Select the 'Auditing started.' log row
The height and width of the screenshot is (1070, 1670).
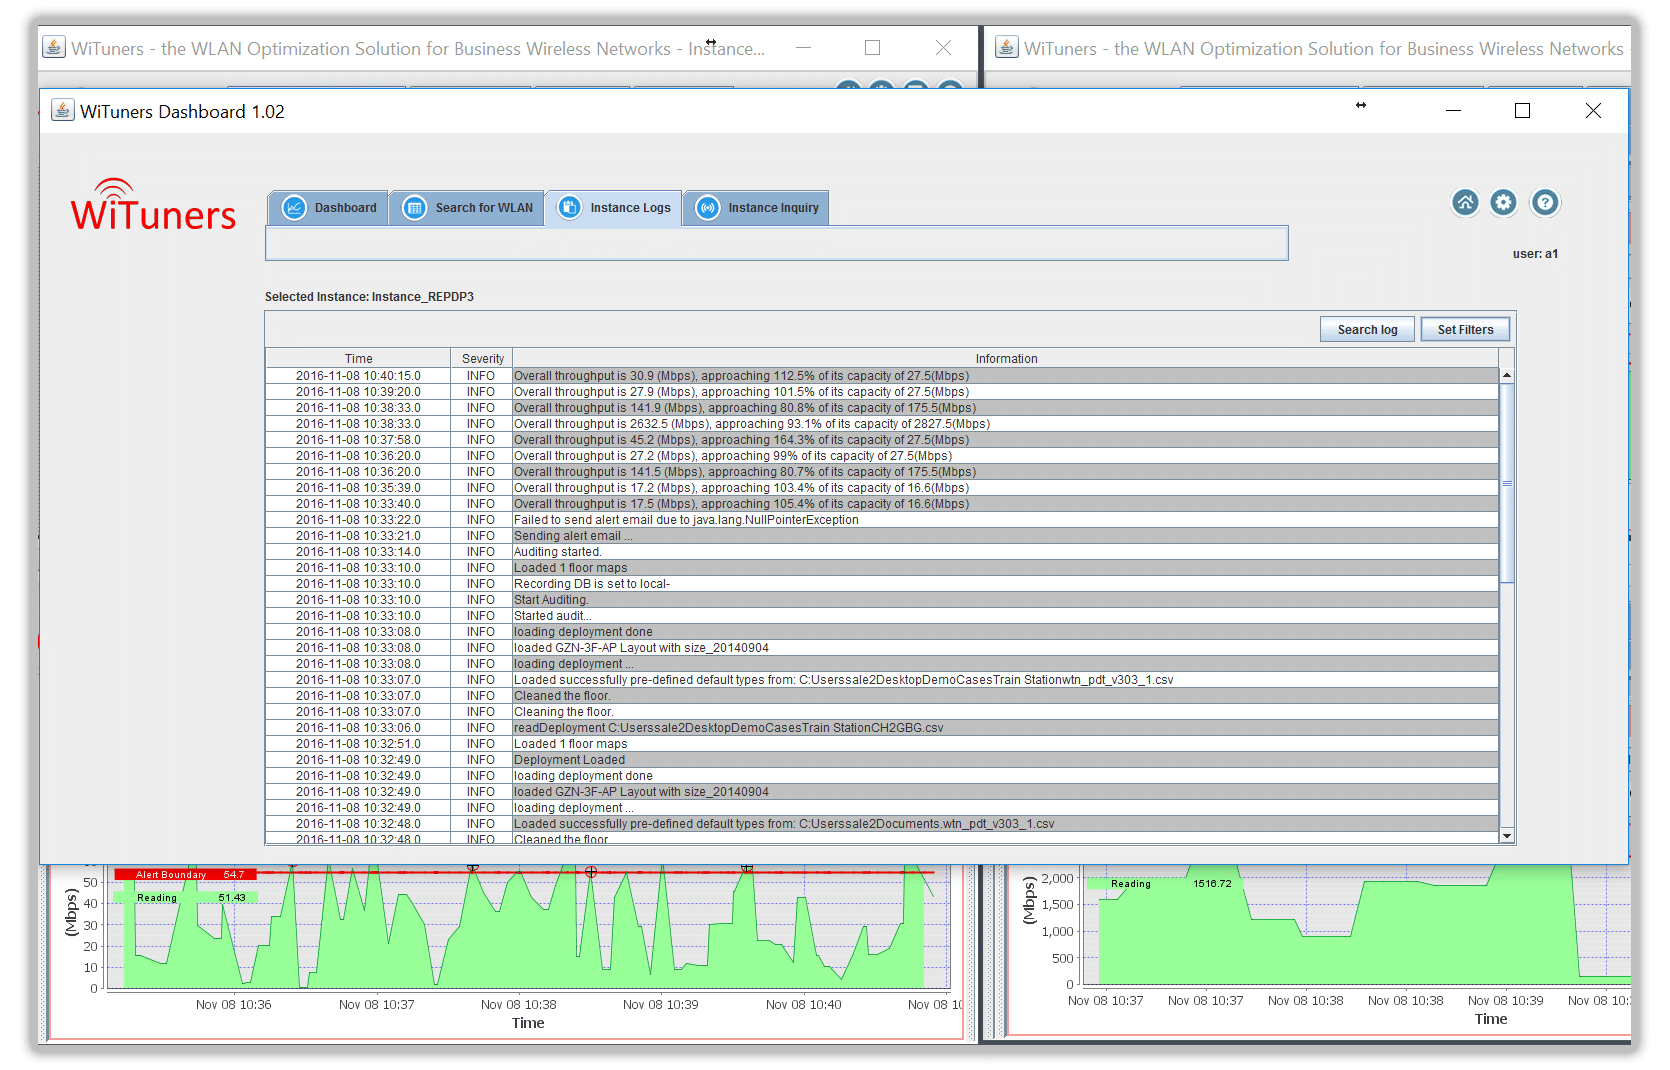(x=882, y=552)
